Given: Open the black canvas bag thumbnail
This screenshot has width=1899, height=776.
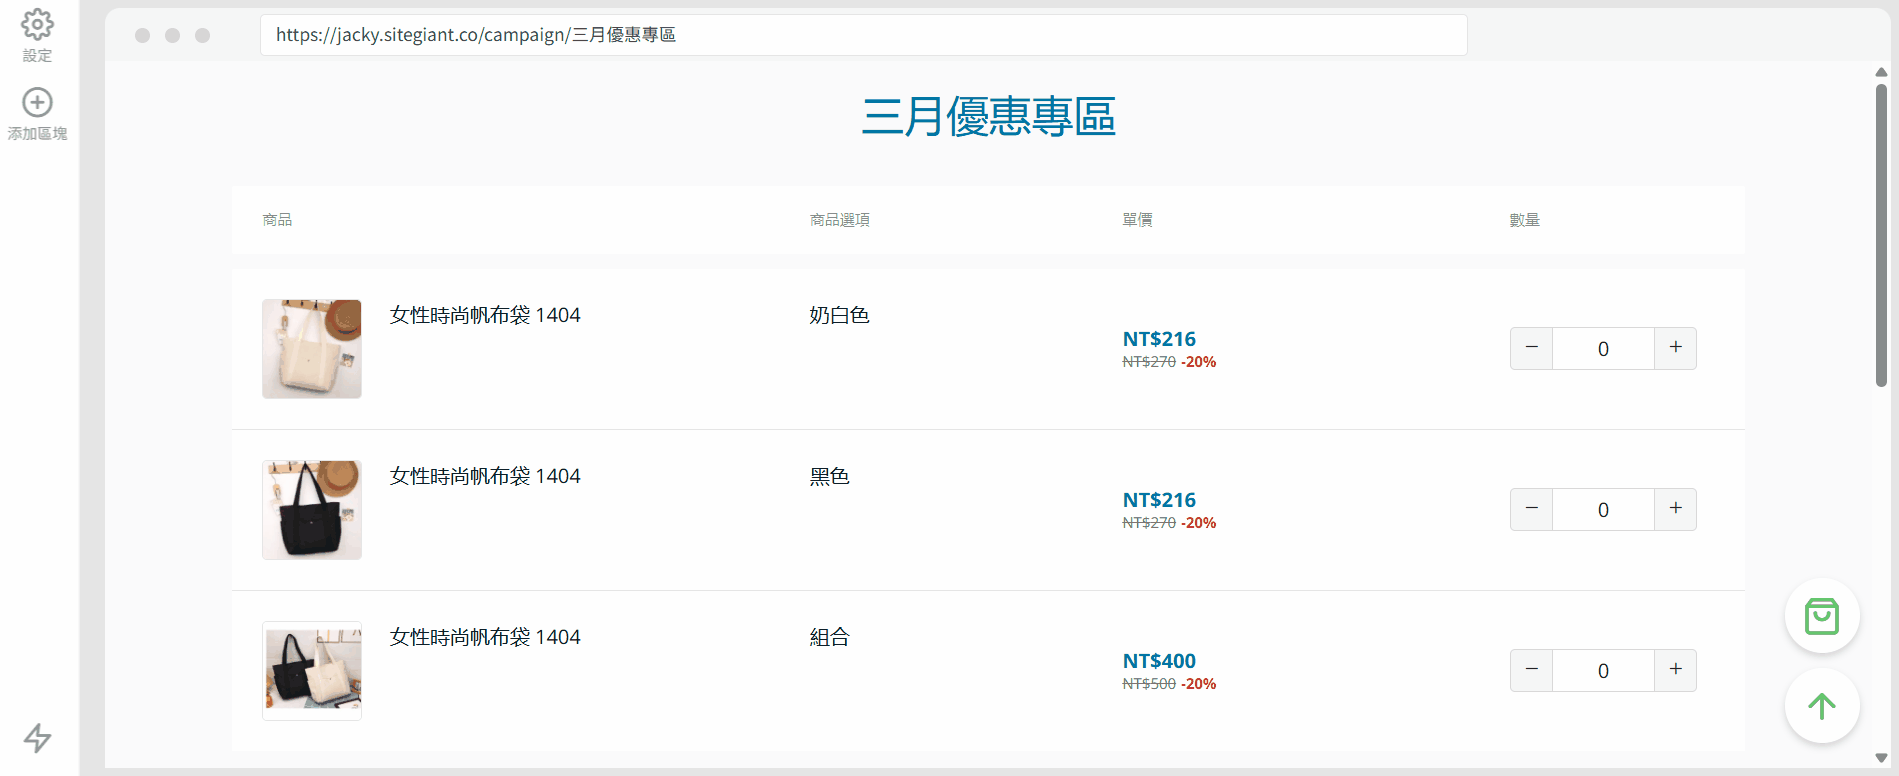Looking at the screenshot, I should click(x=312, y=510).
